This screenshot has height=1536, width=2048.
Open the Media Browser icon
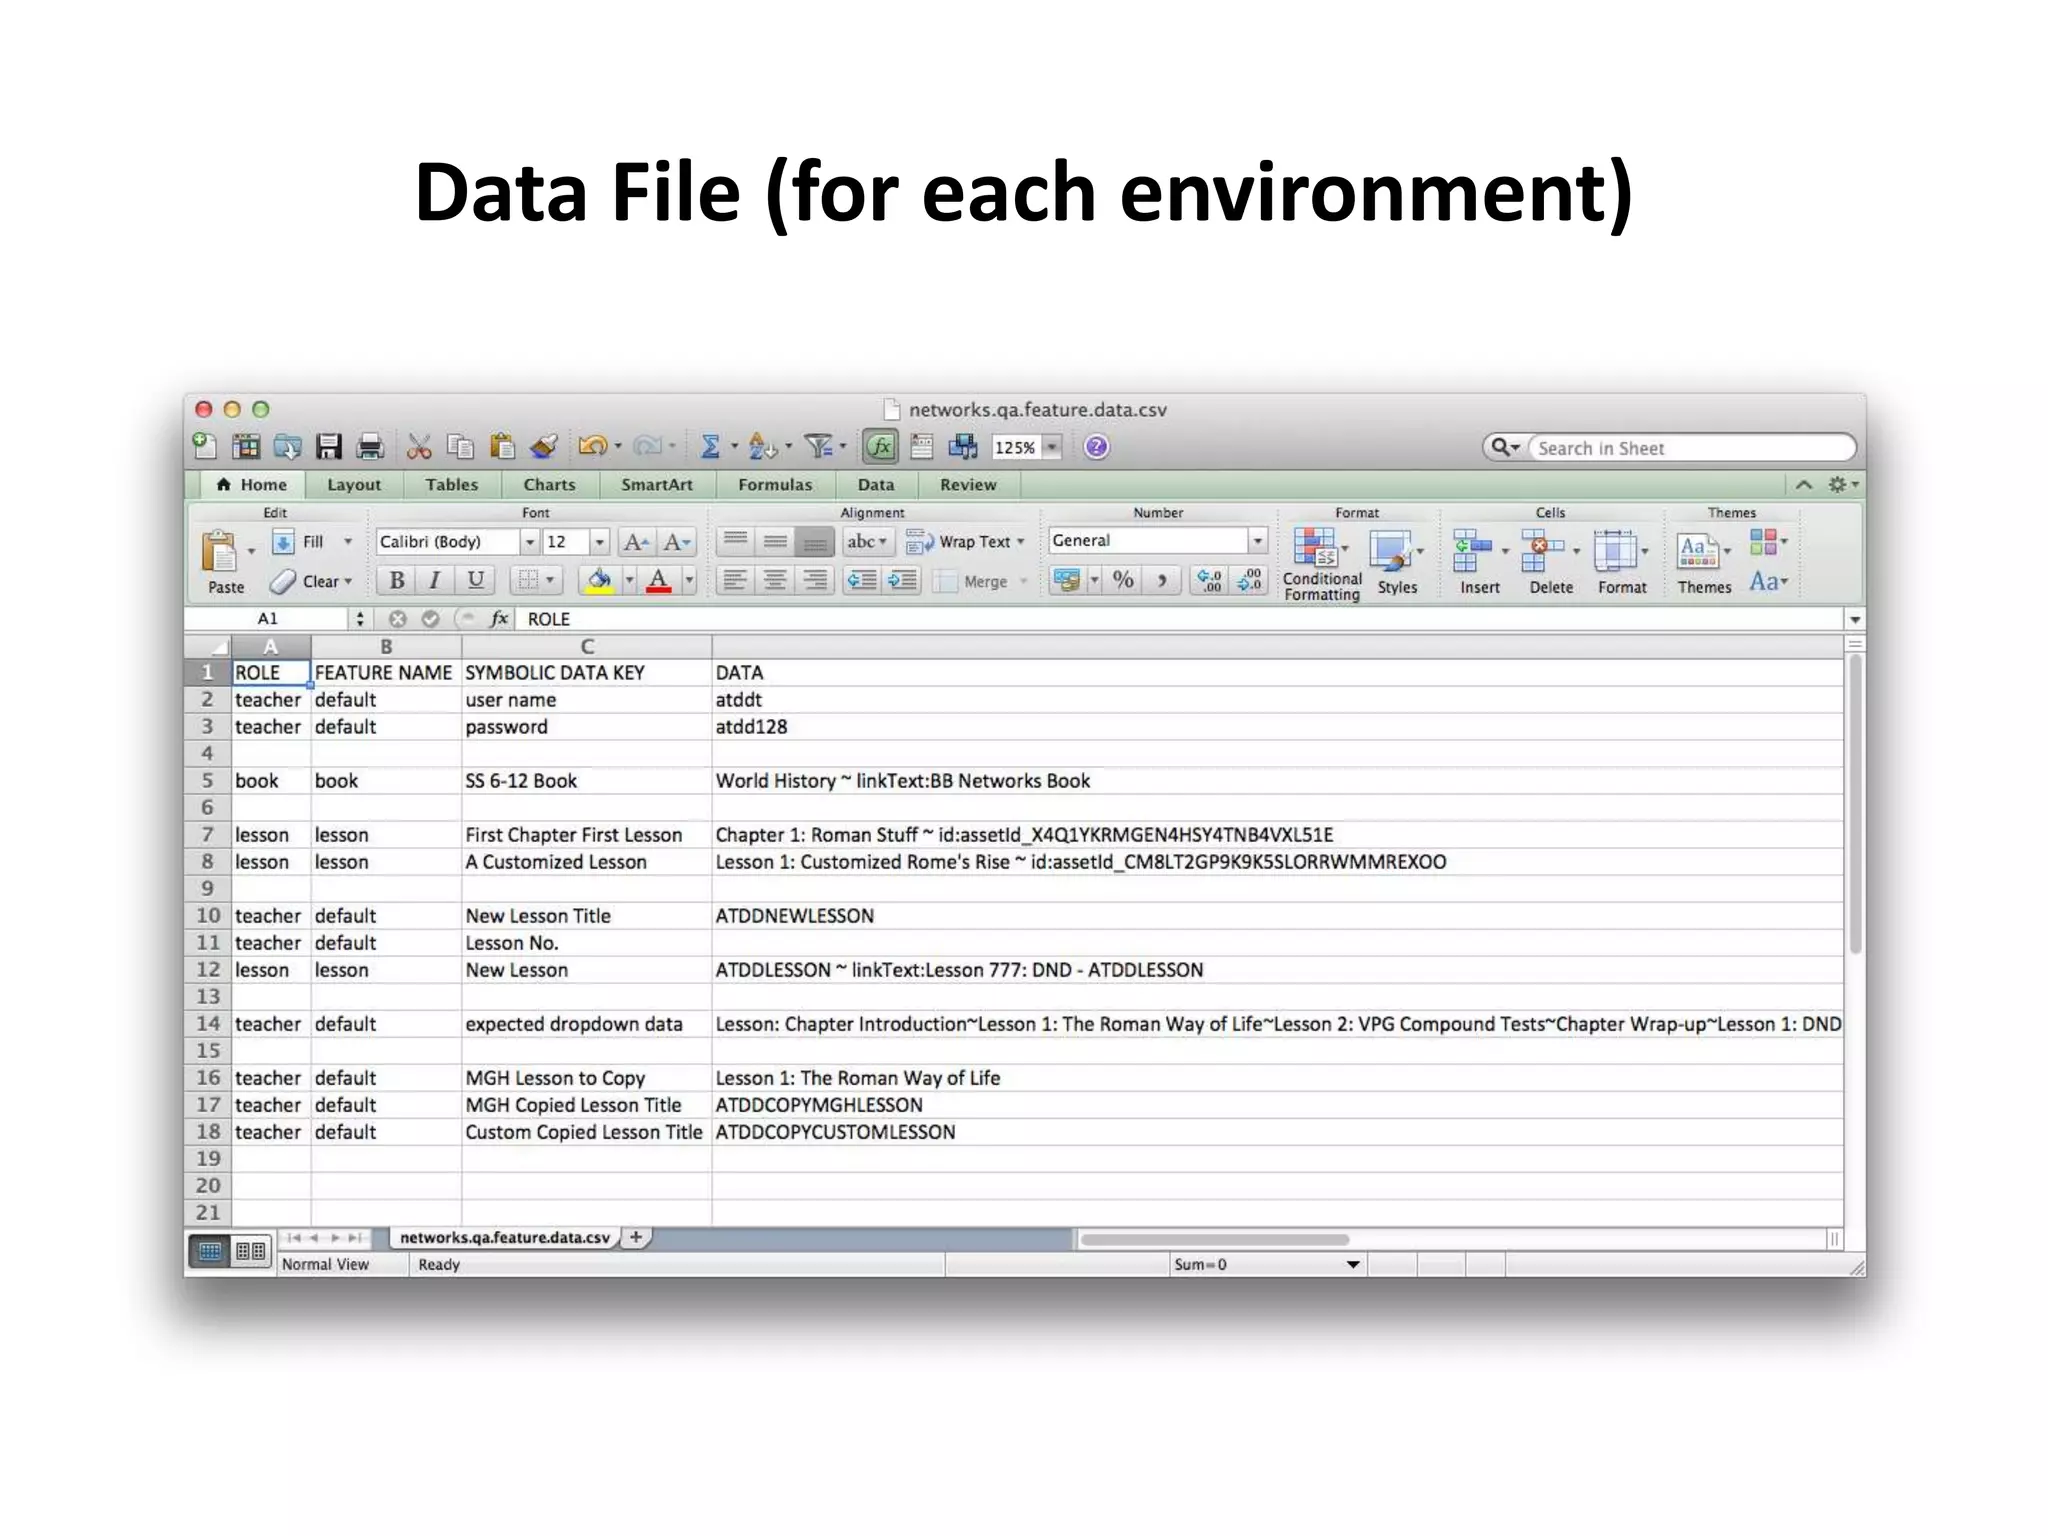click(963, 446)
